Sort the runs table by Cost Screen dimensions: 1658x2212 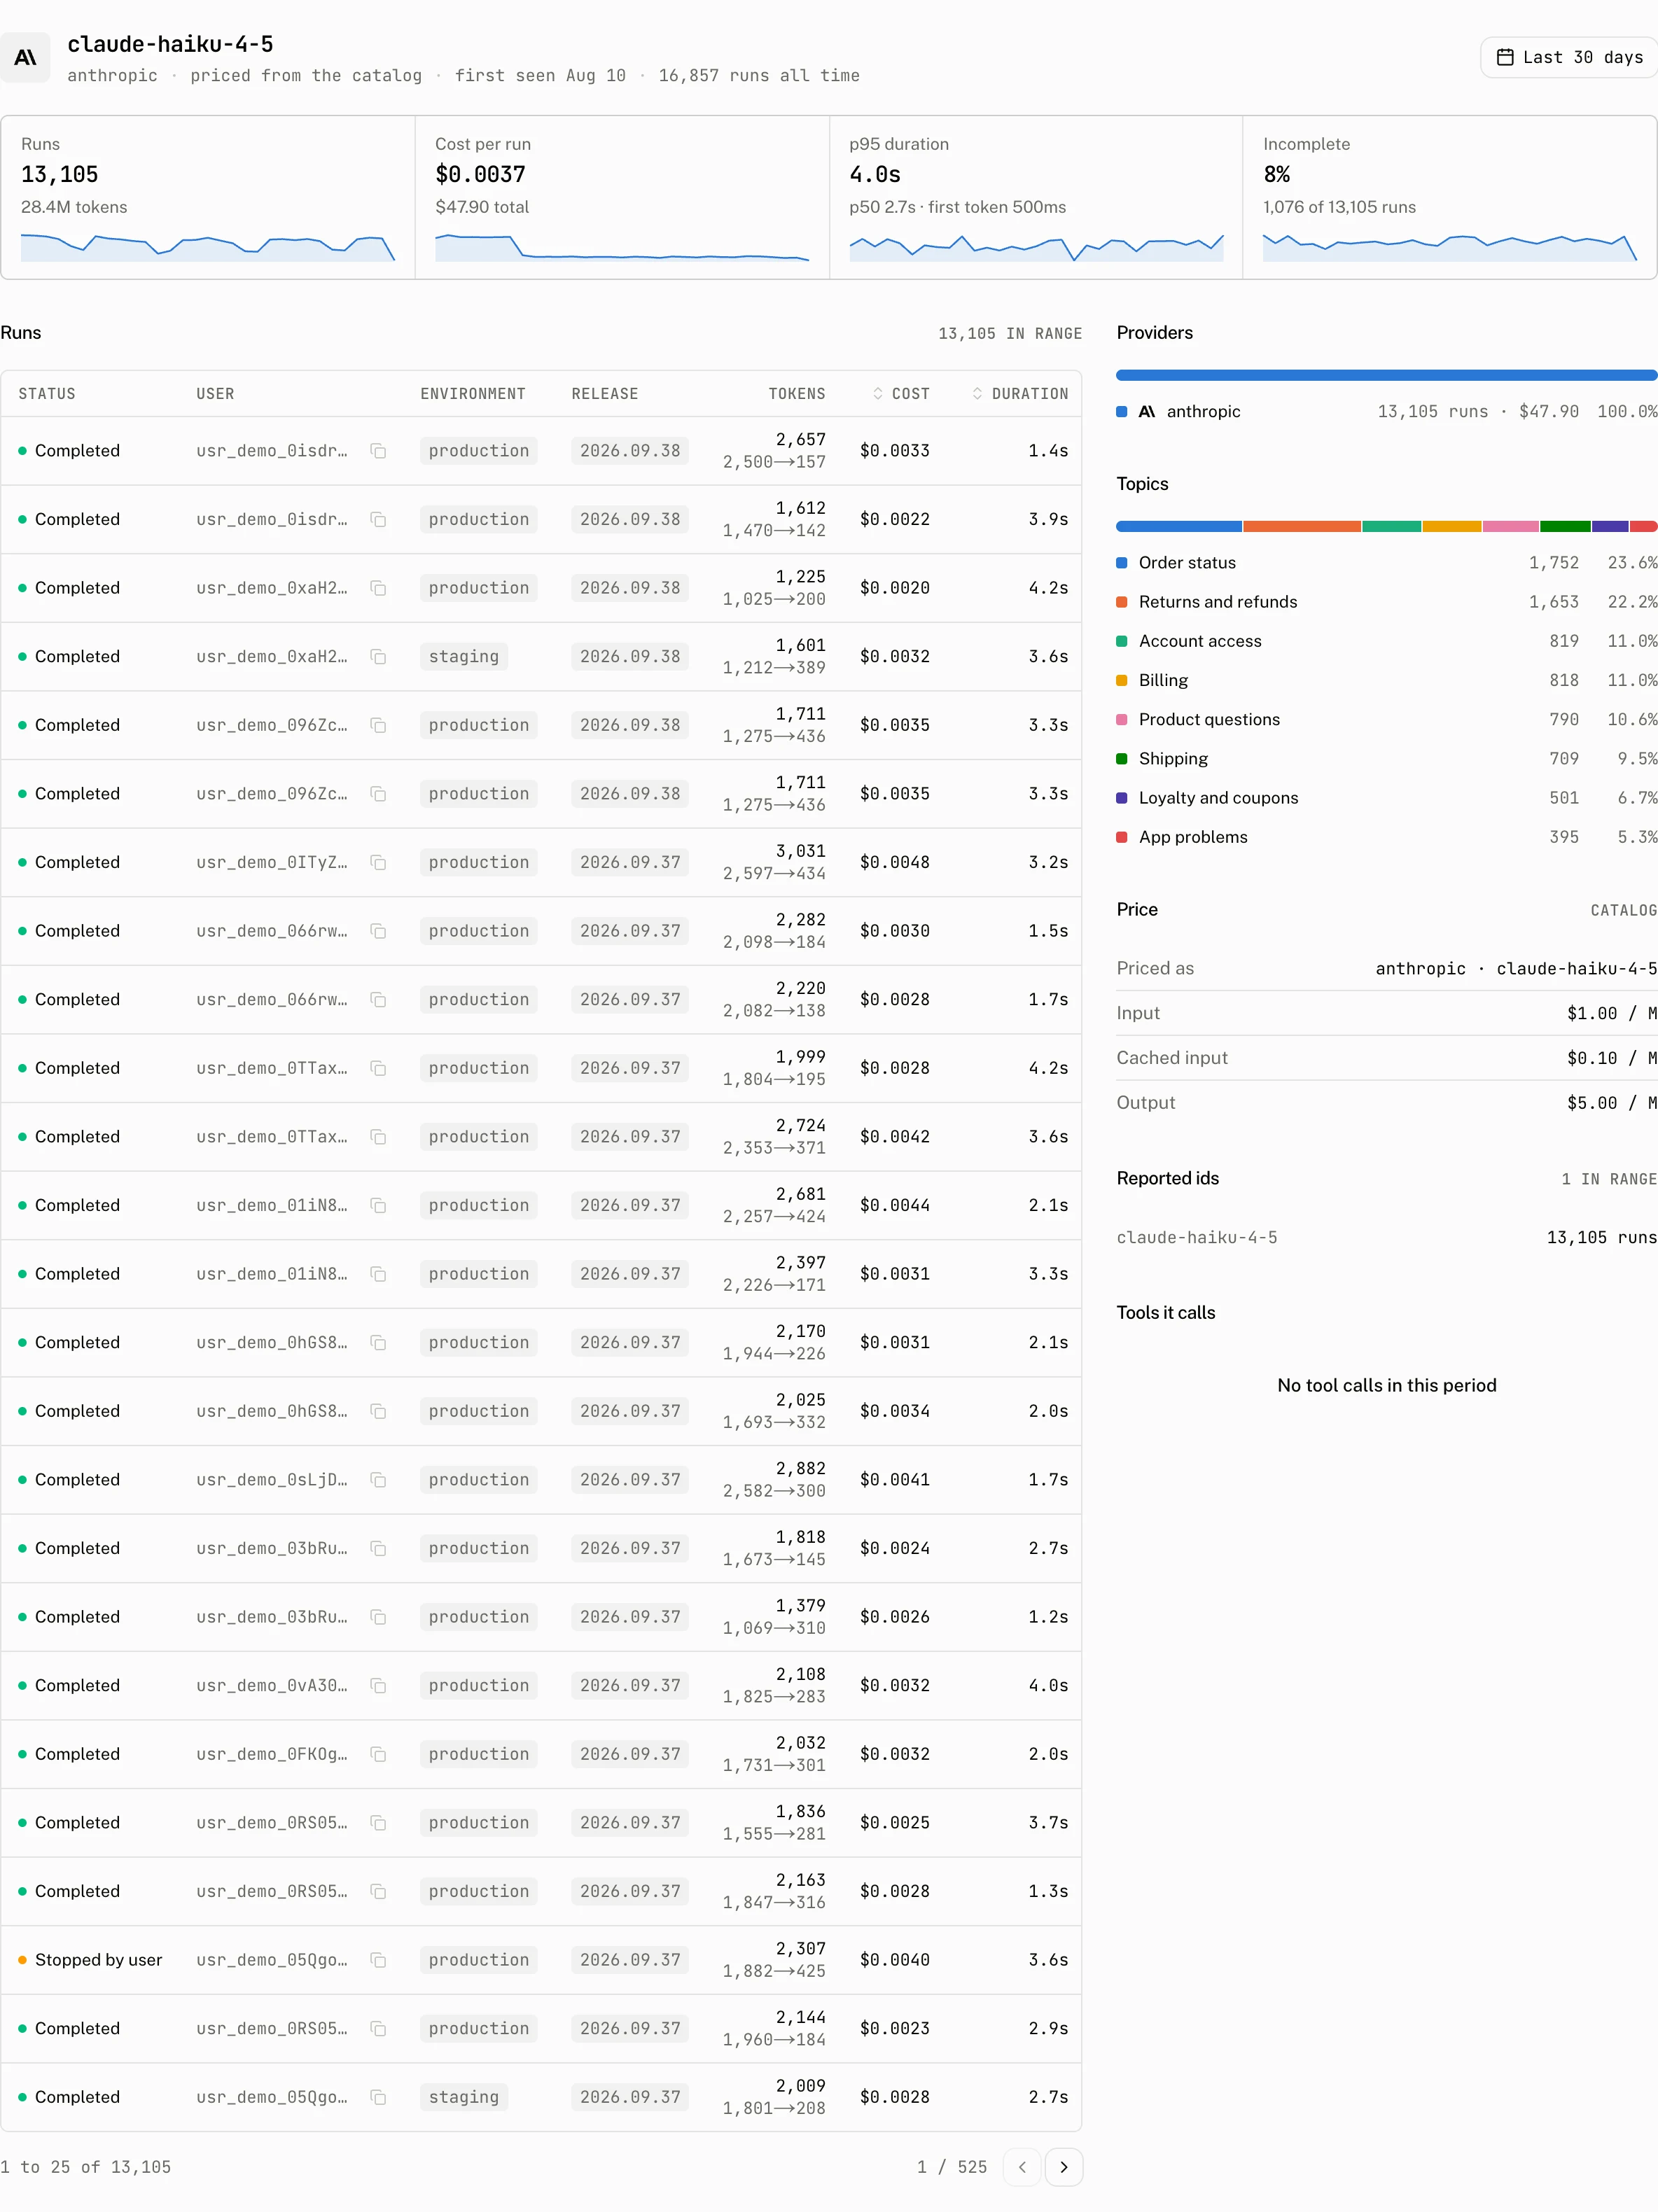(x=901, y=394)
